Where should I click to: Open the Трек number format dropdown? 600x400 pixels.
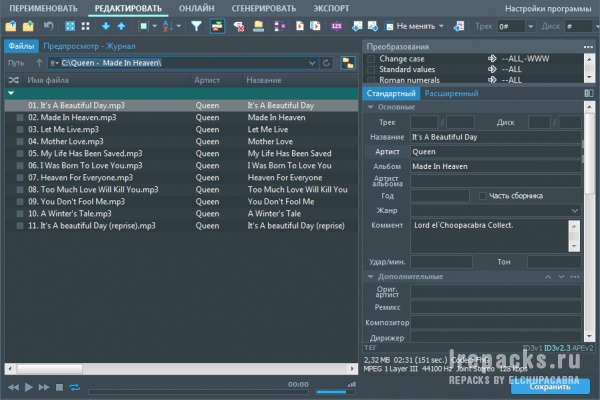(530, 26)
